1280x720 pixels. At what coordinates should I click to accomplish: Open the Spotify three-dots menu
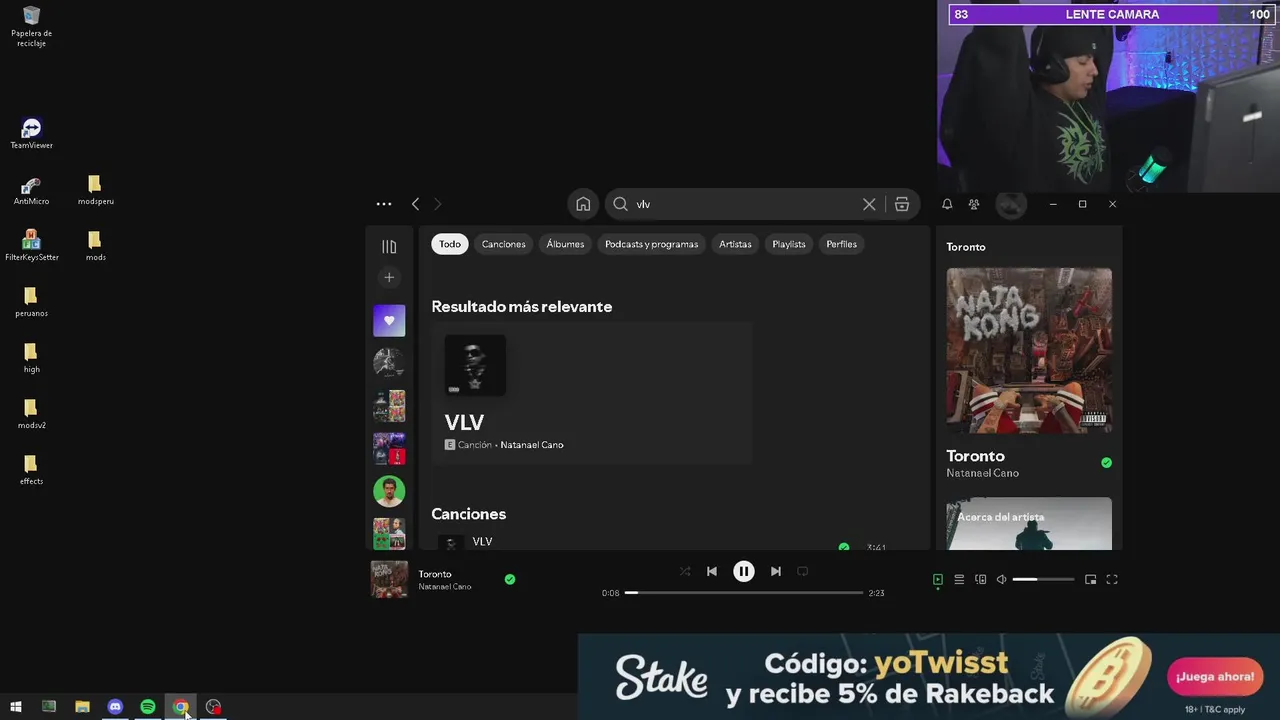pos(384,204)
